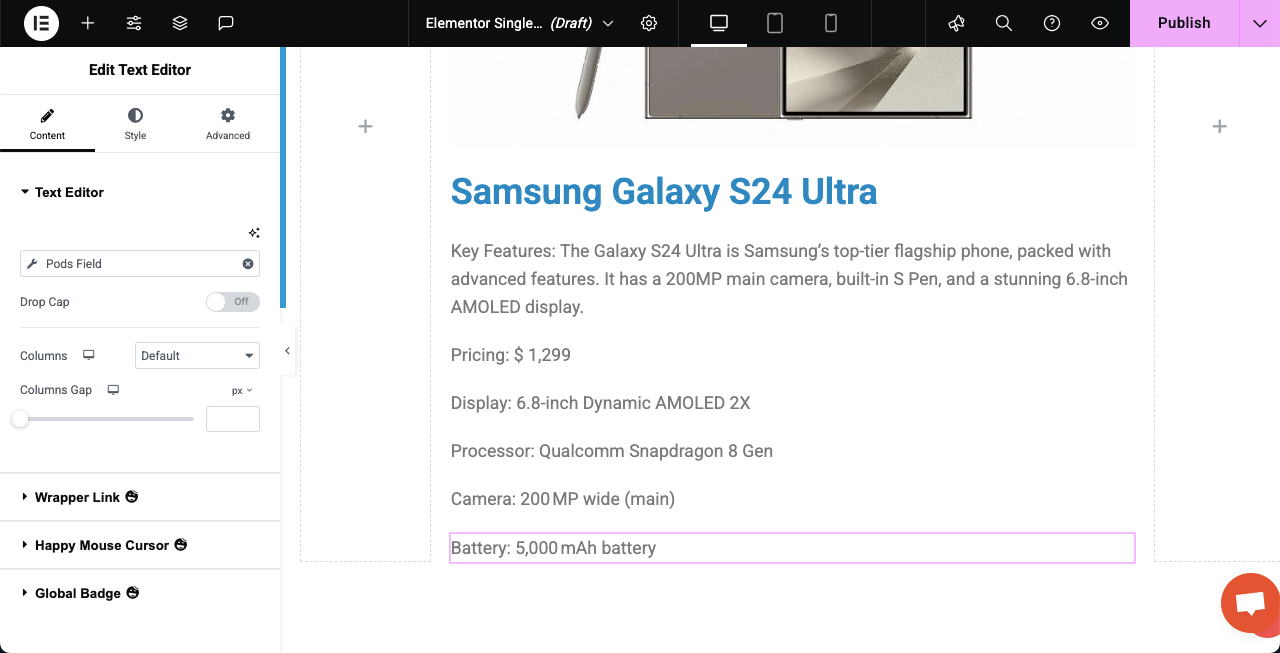Open page settings gear icon
The height and width of the screenshot is (653, 1280).
click(x=649, y=23)
